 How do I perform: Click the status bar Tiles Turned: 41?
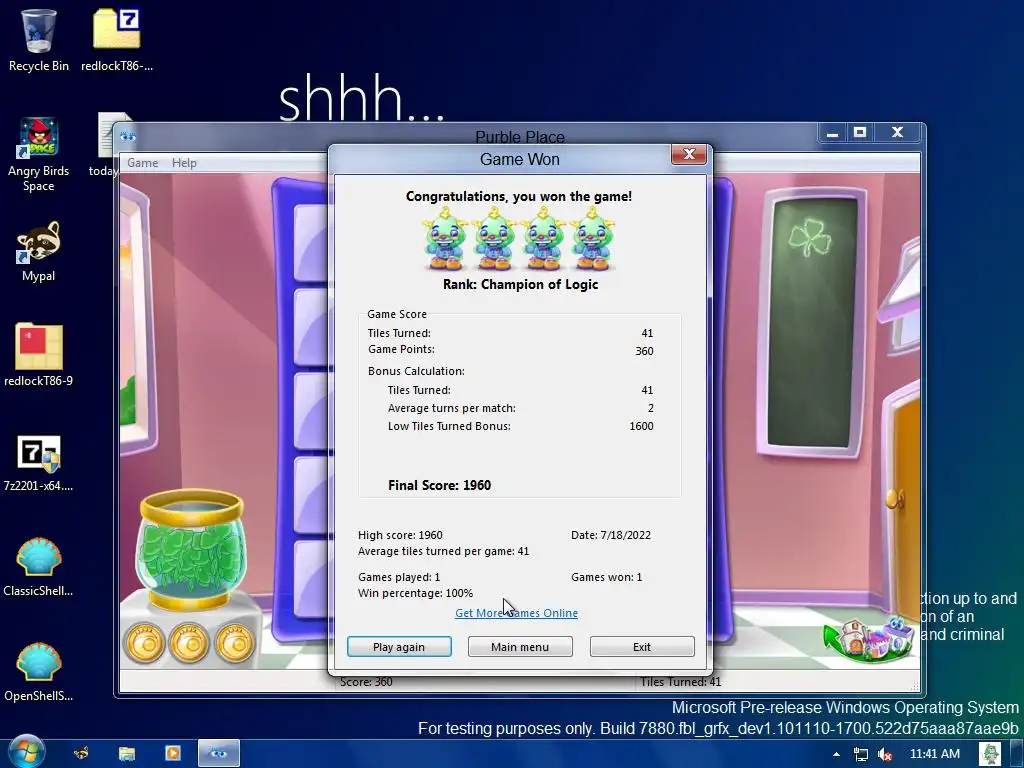680,682
